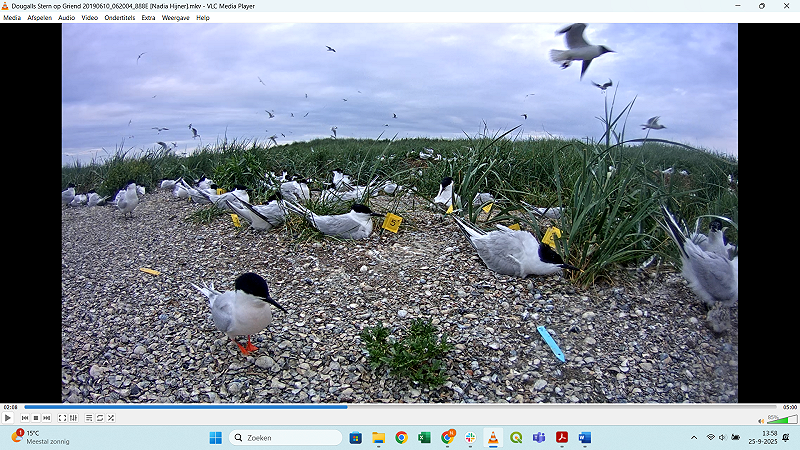This screenshot has width=800, height=450.
Task: Skip to next media item
Action: coord(46,418)
